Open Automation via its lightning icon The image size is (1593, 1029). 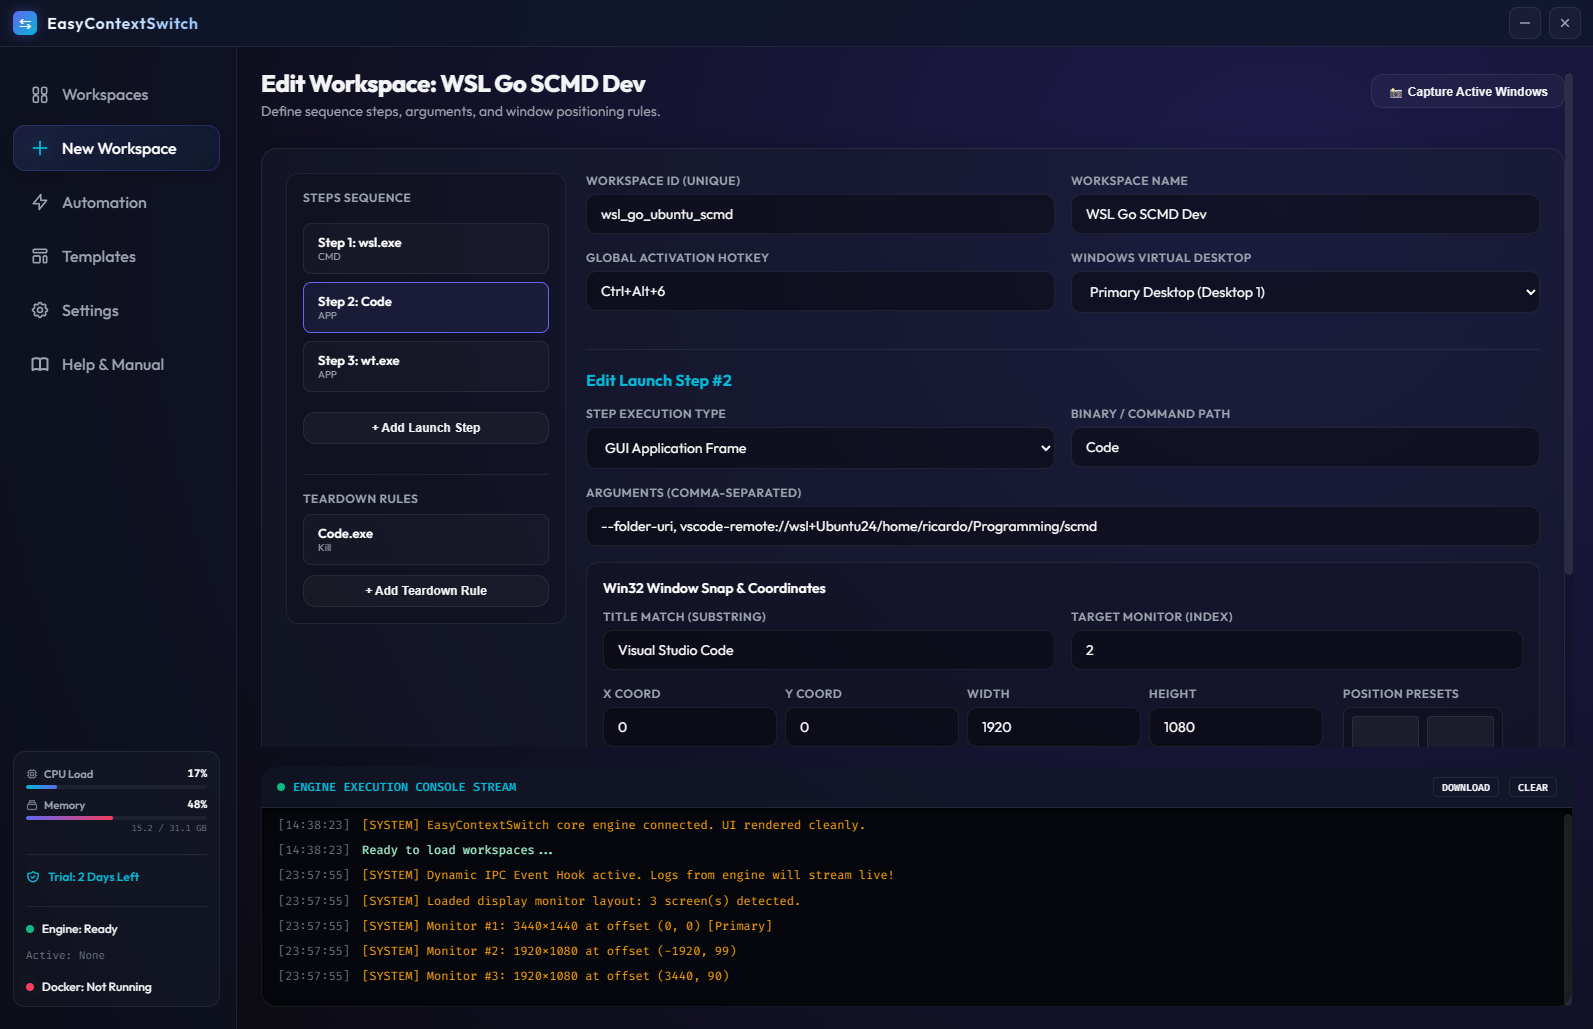(40, 202)
